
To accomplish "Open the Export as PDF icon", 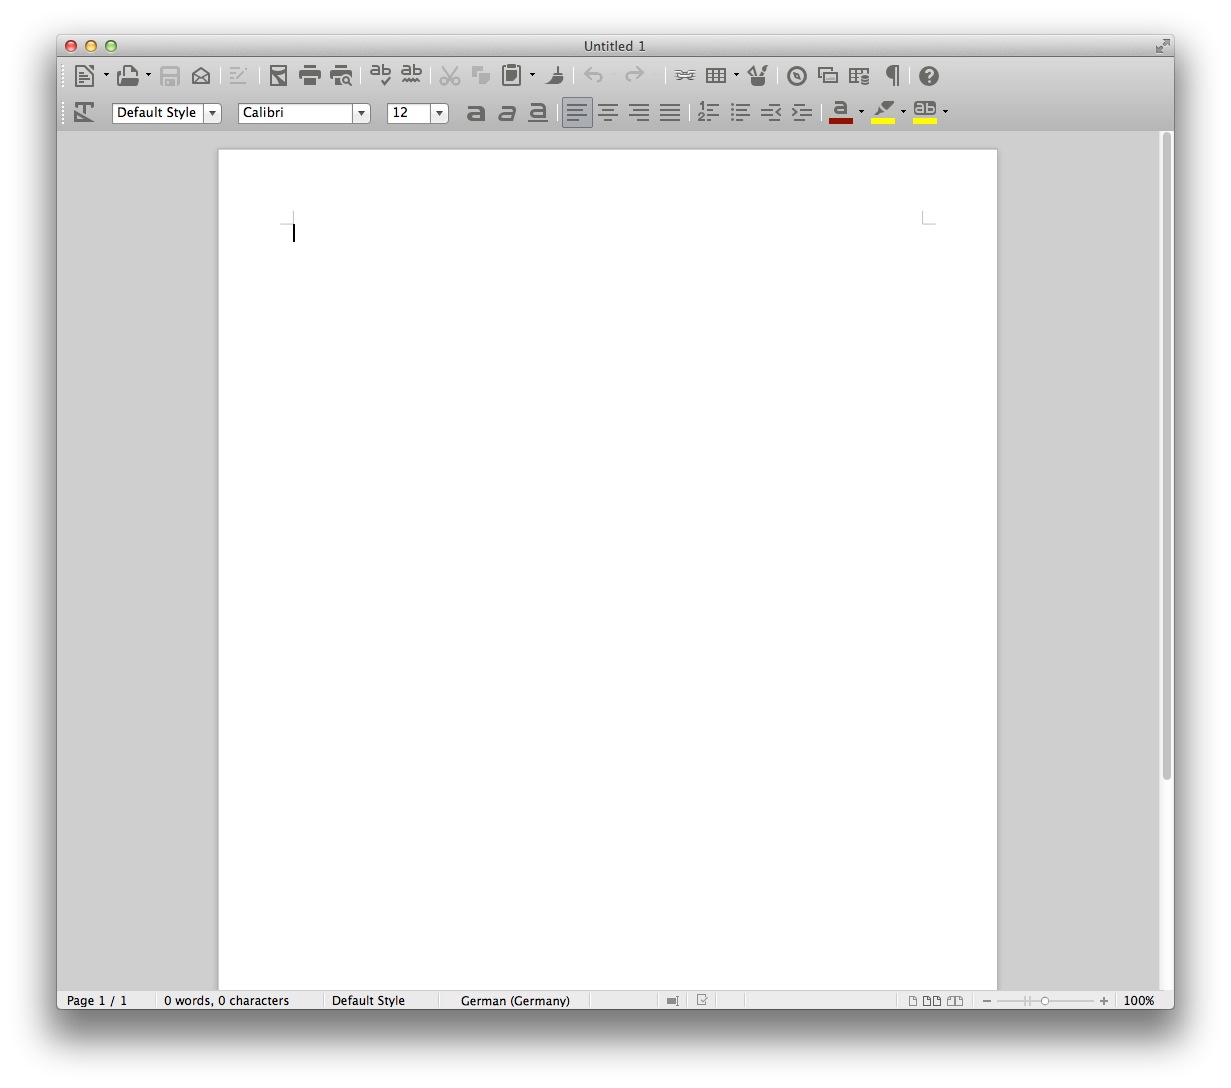I will click(279, 76).
